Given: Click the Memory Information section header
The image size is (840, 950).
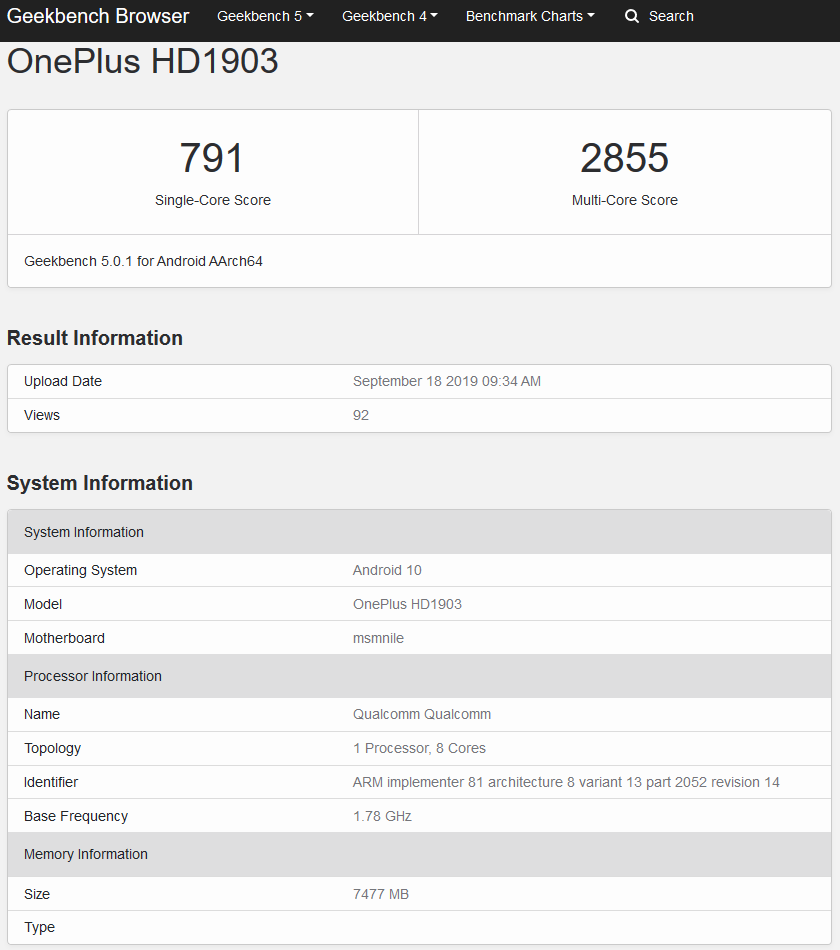Looking at the screenshot, I should click(419, 854).
